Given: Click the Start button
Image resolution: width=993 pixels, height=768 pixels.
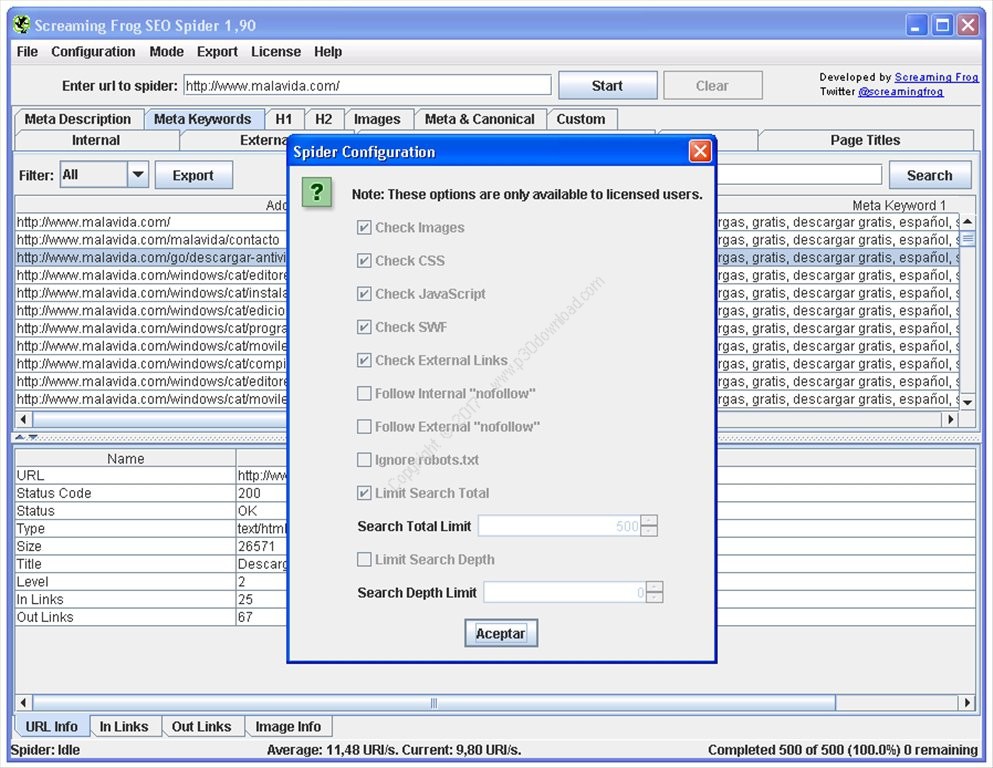Looking at the screenshot, I should (x=607, y=85).
